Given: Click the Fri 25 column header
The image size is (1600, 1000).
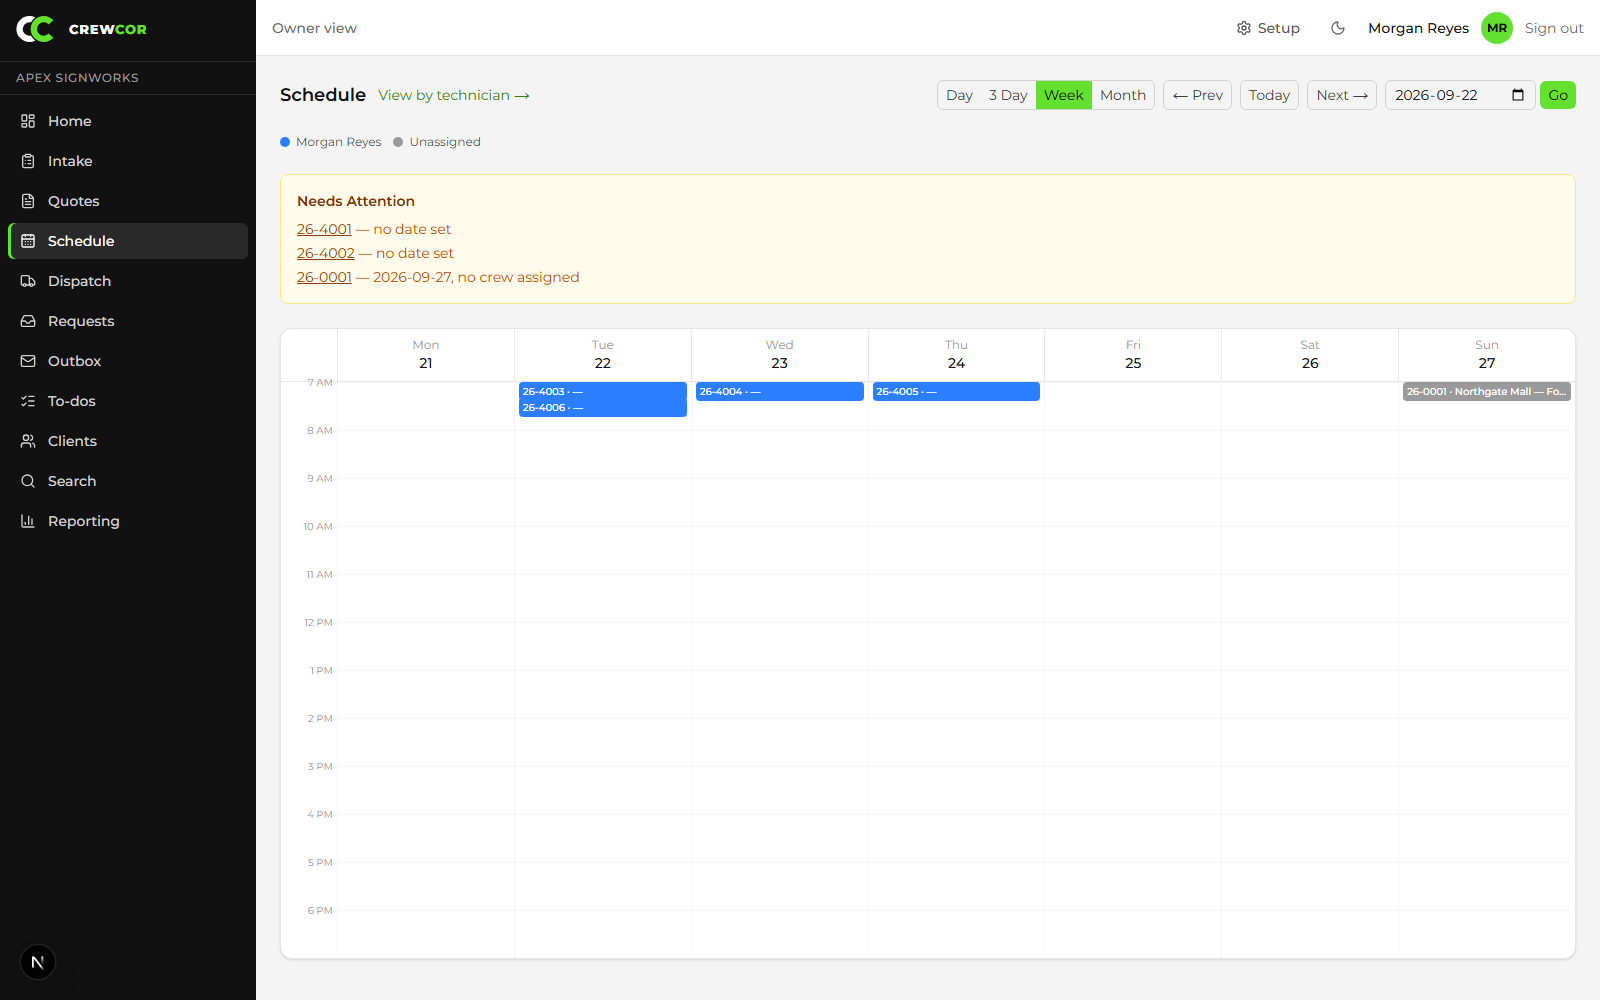Looking at the screenshot, I should pyautogui.click(x=1133, y=355).
